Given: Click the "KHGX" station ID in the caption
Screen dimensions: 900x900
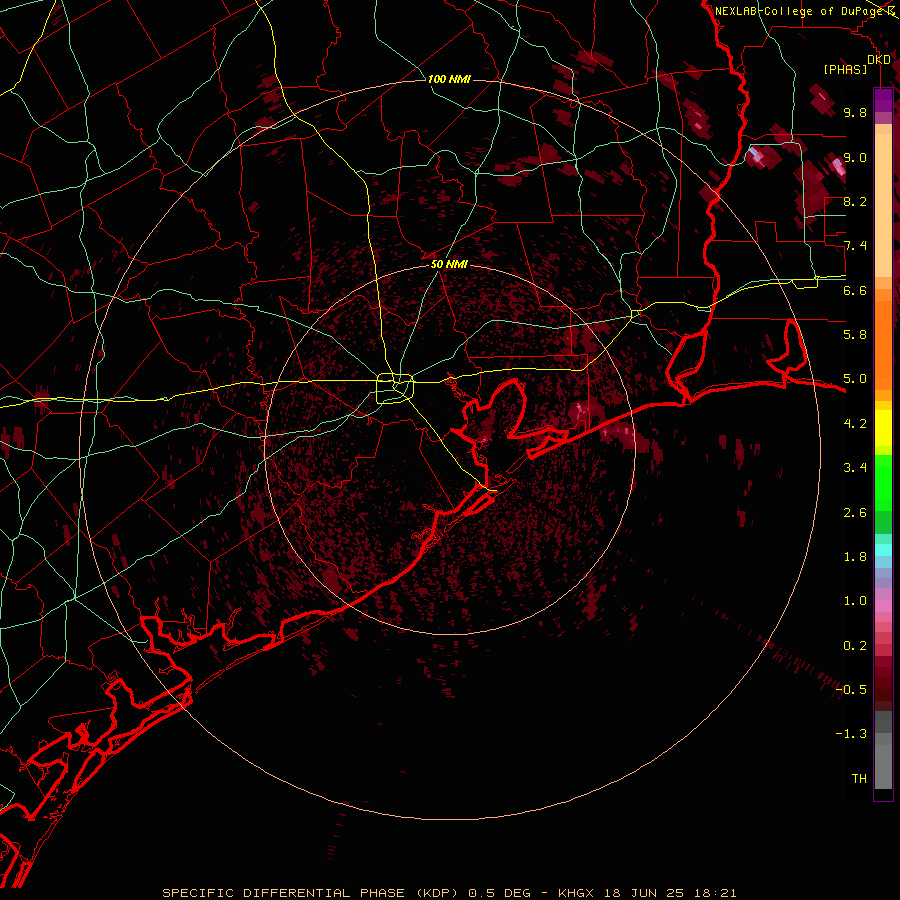Looking at the screenshot, I should [574, 893].
